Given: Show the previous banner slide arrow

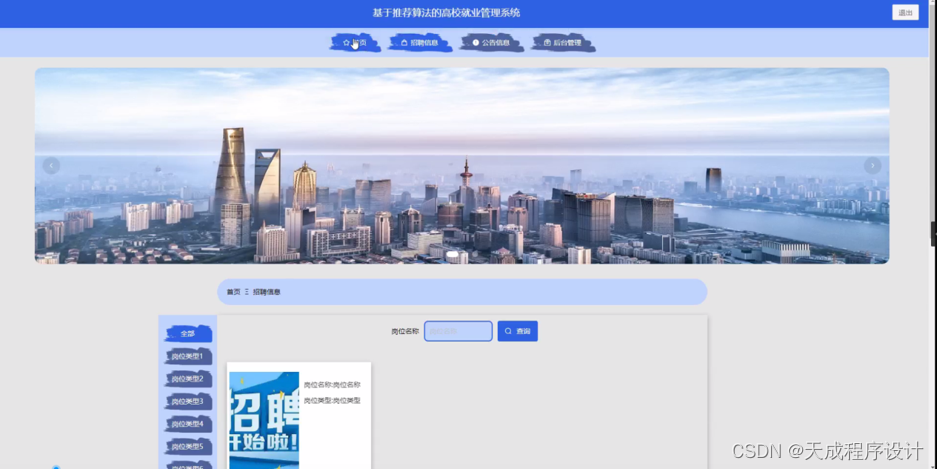Looking at the screenshot, I should 51,165.
